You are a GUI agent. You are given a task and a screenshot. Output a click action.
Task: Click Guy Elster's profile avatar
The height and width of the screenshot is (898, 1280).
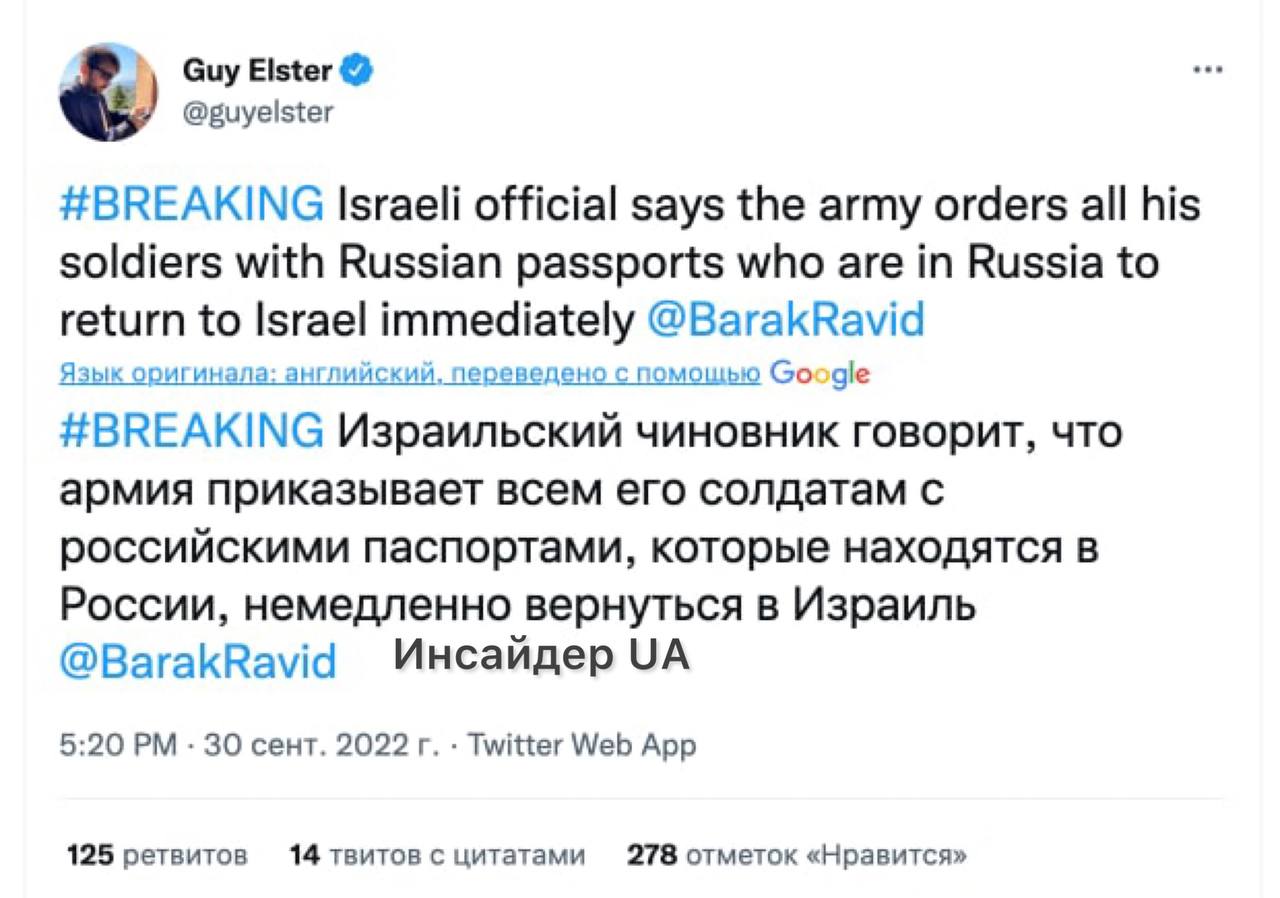(x=109, y=92)
